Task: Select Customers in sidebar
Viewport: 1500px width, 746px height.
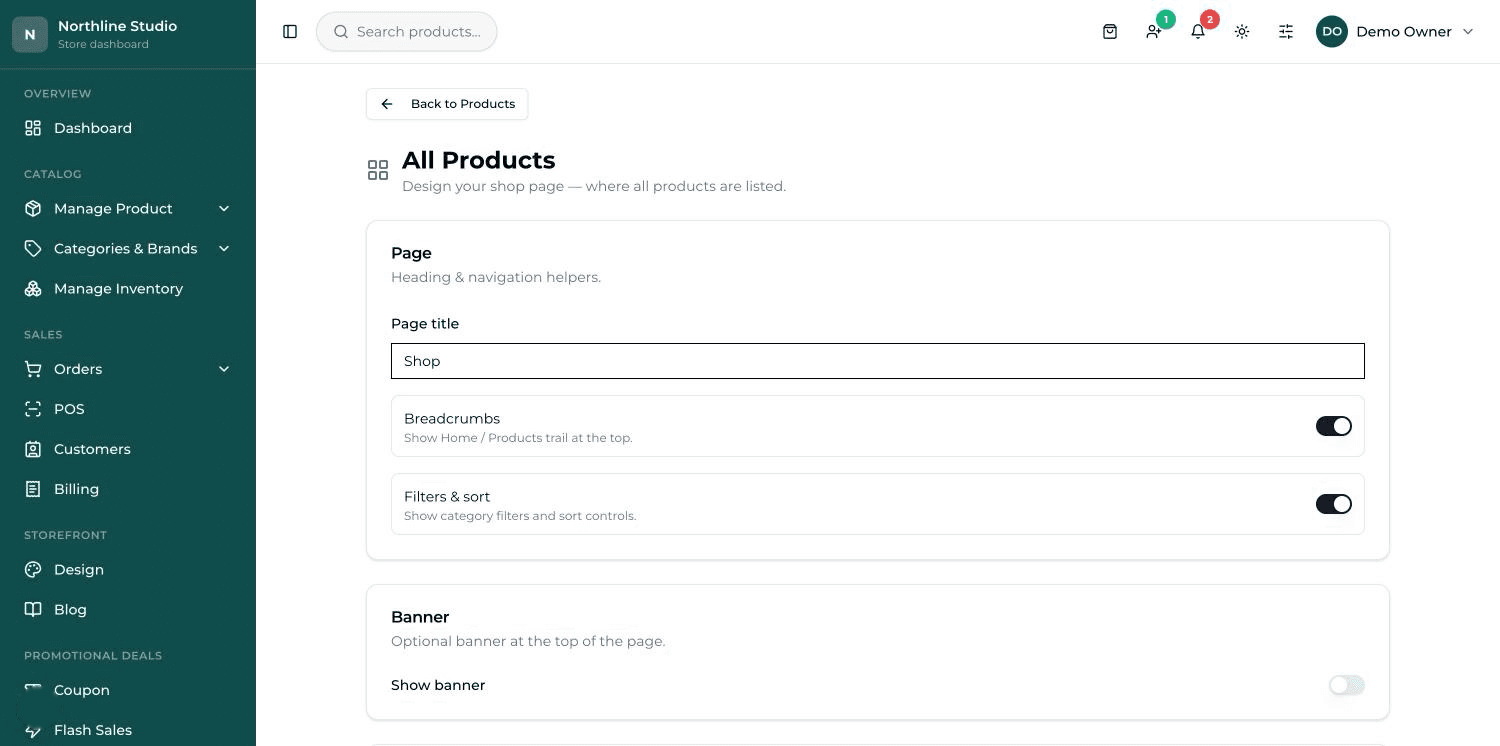Action: (x=128, y=449)
